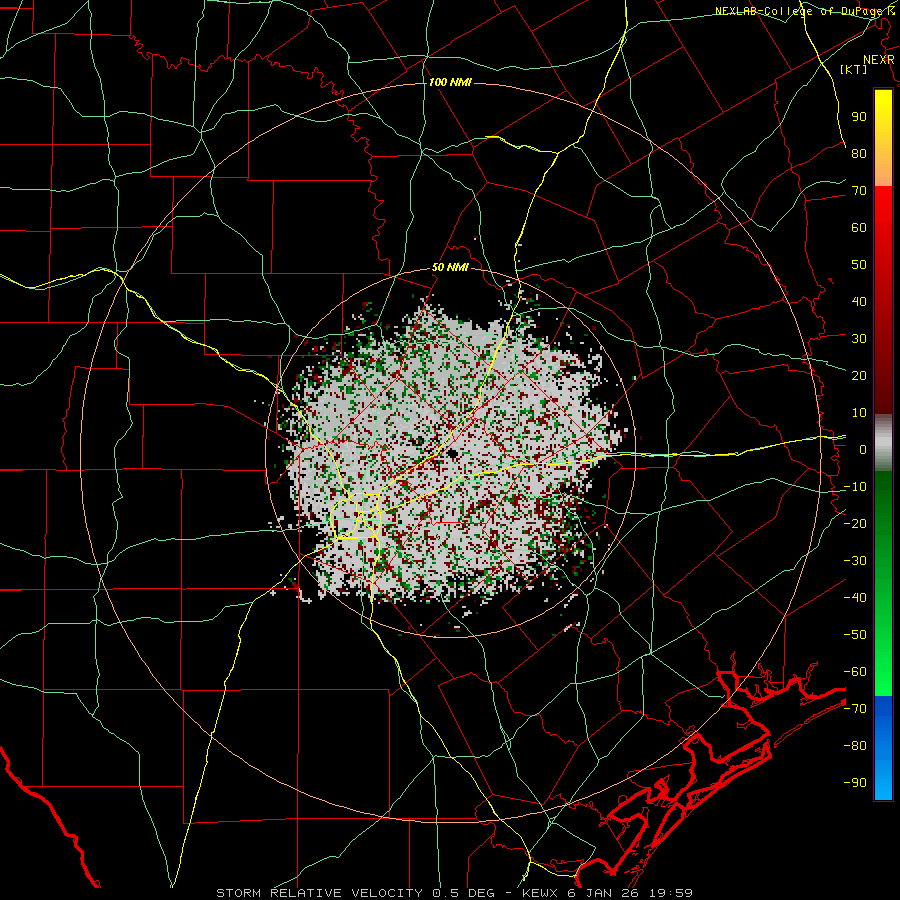Click the -20 value on the velocity scale

pos(855,523)
